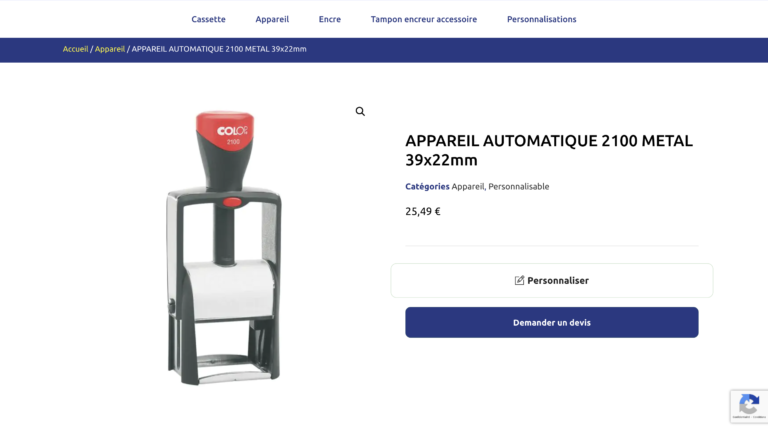Click the Demander un devis button
The height and width of the screenshot is (430, 768).
[552, 322]
